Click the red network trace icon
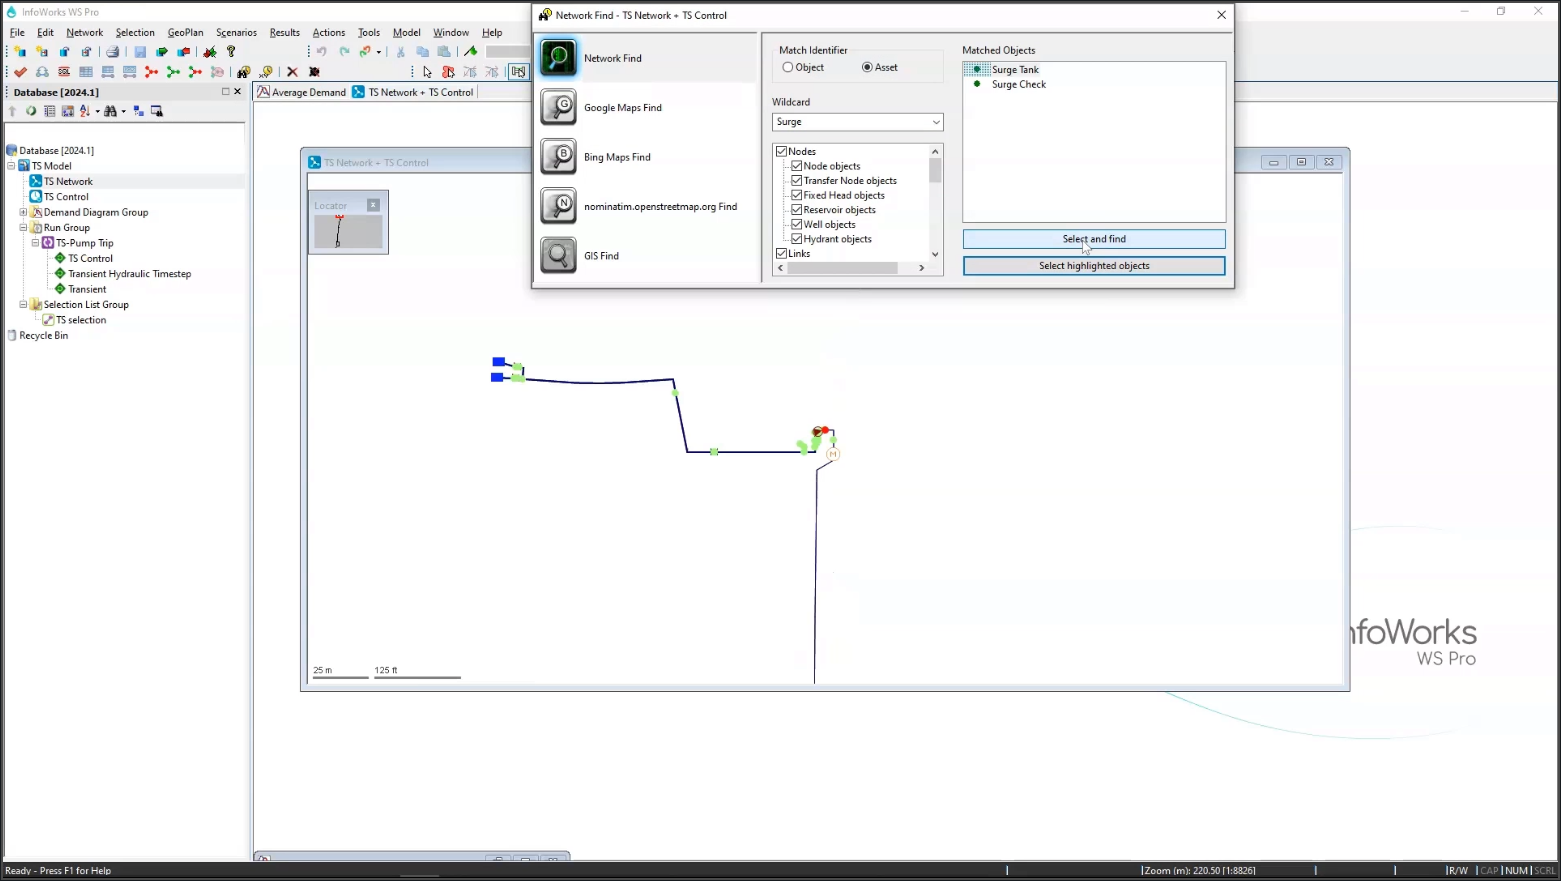1561x881 pixels. [x=152, y=72]
